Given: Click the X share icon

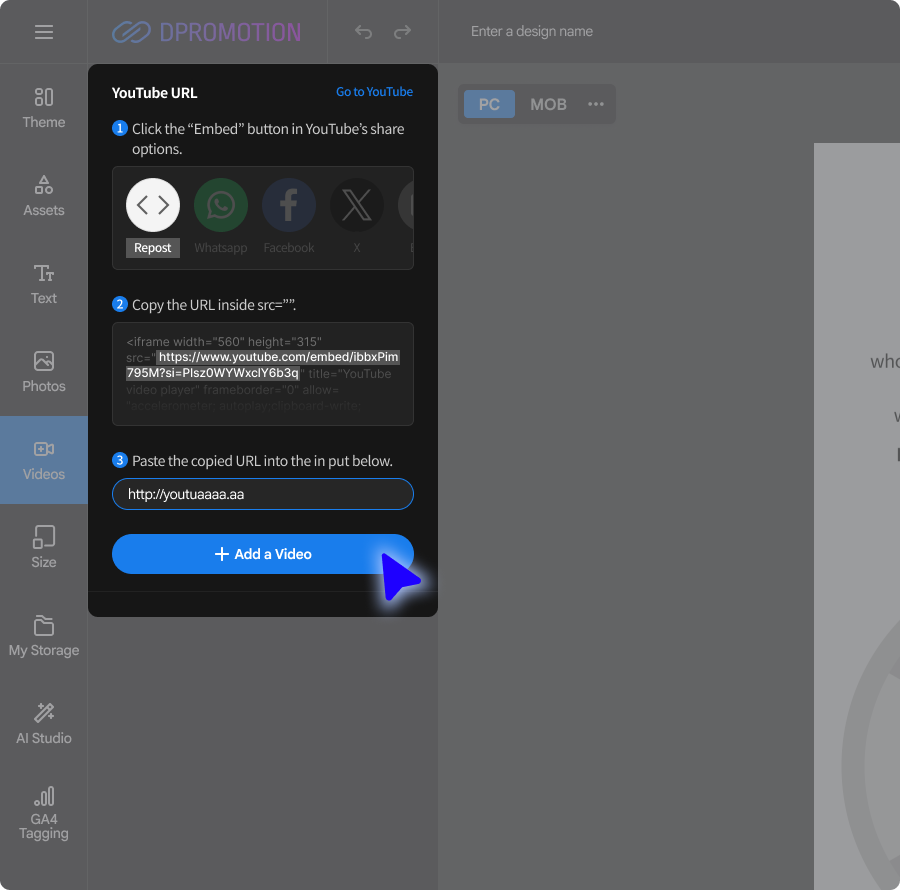Looking at the screenshot, I should pos(356,205).
